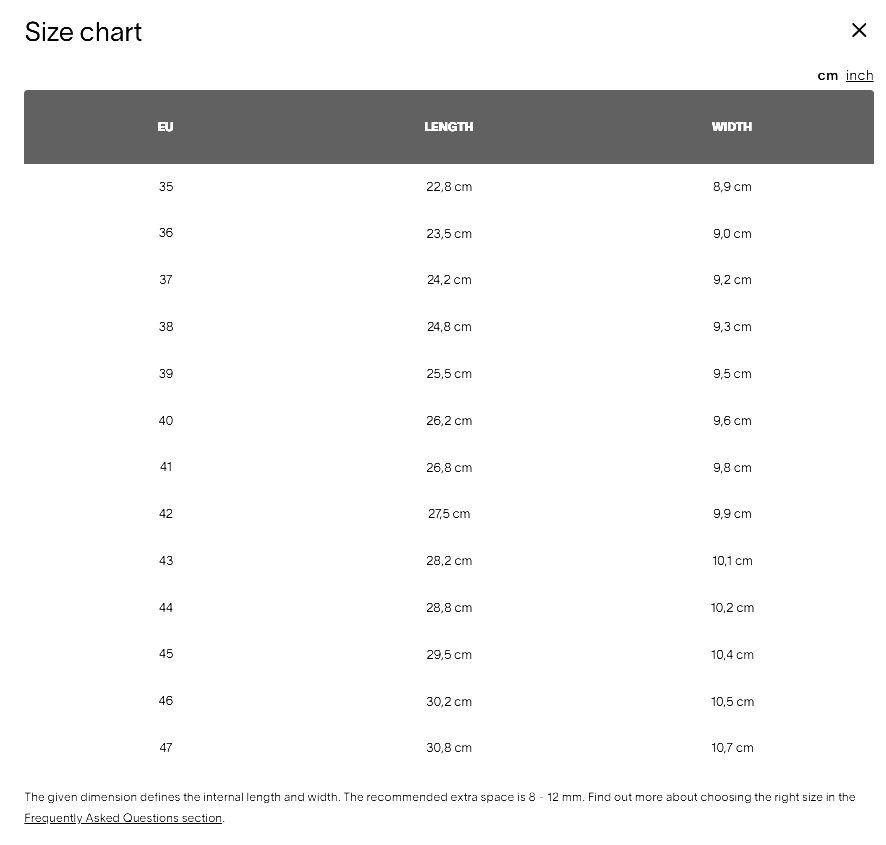Viewport: 886px width, 845px height.
Task: Click the 10,7 cm width value
Action: (732, 748)
